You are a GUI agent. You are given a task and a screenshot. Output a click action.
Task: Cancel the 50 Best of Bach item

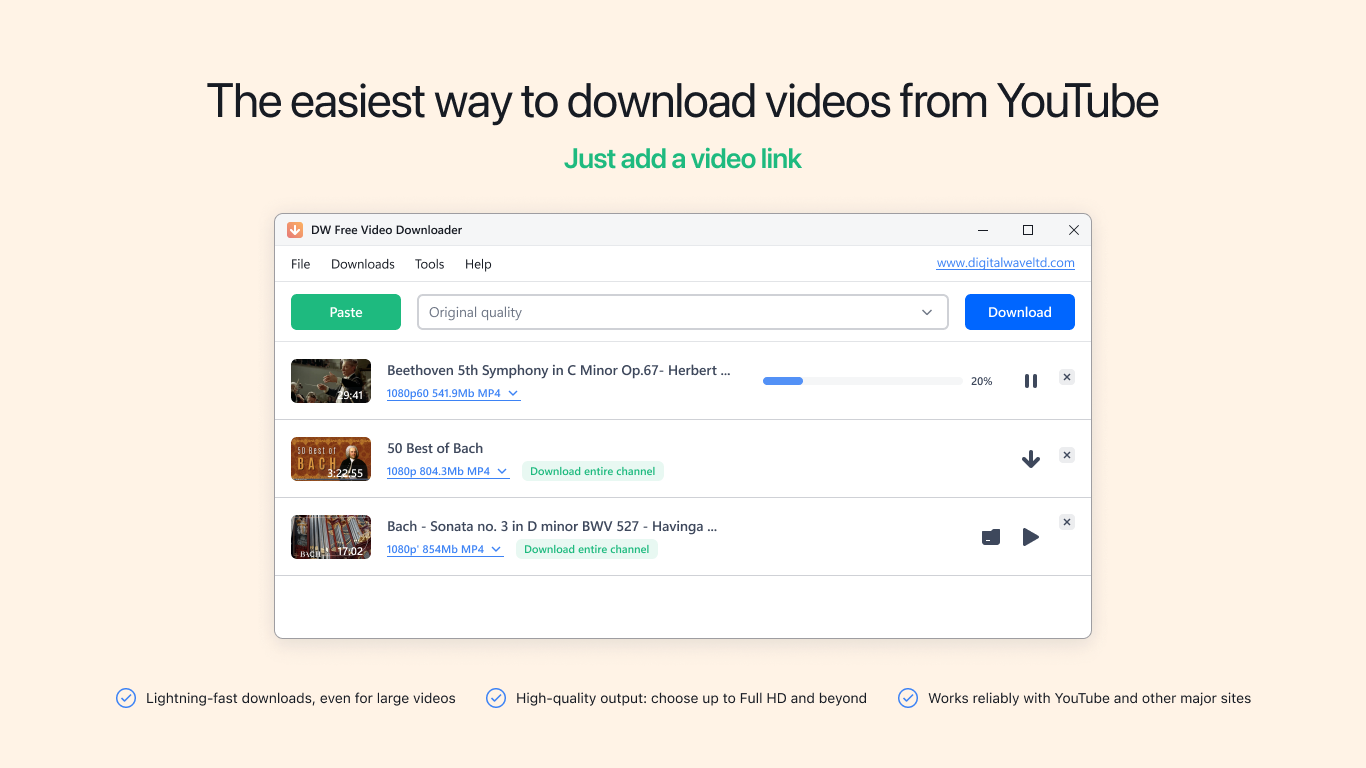(x=1066, y=455)
